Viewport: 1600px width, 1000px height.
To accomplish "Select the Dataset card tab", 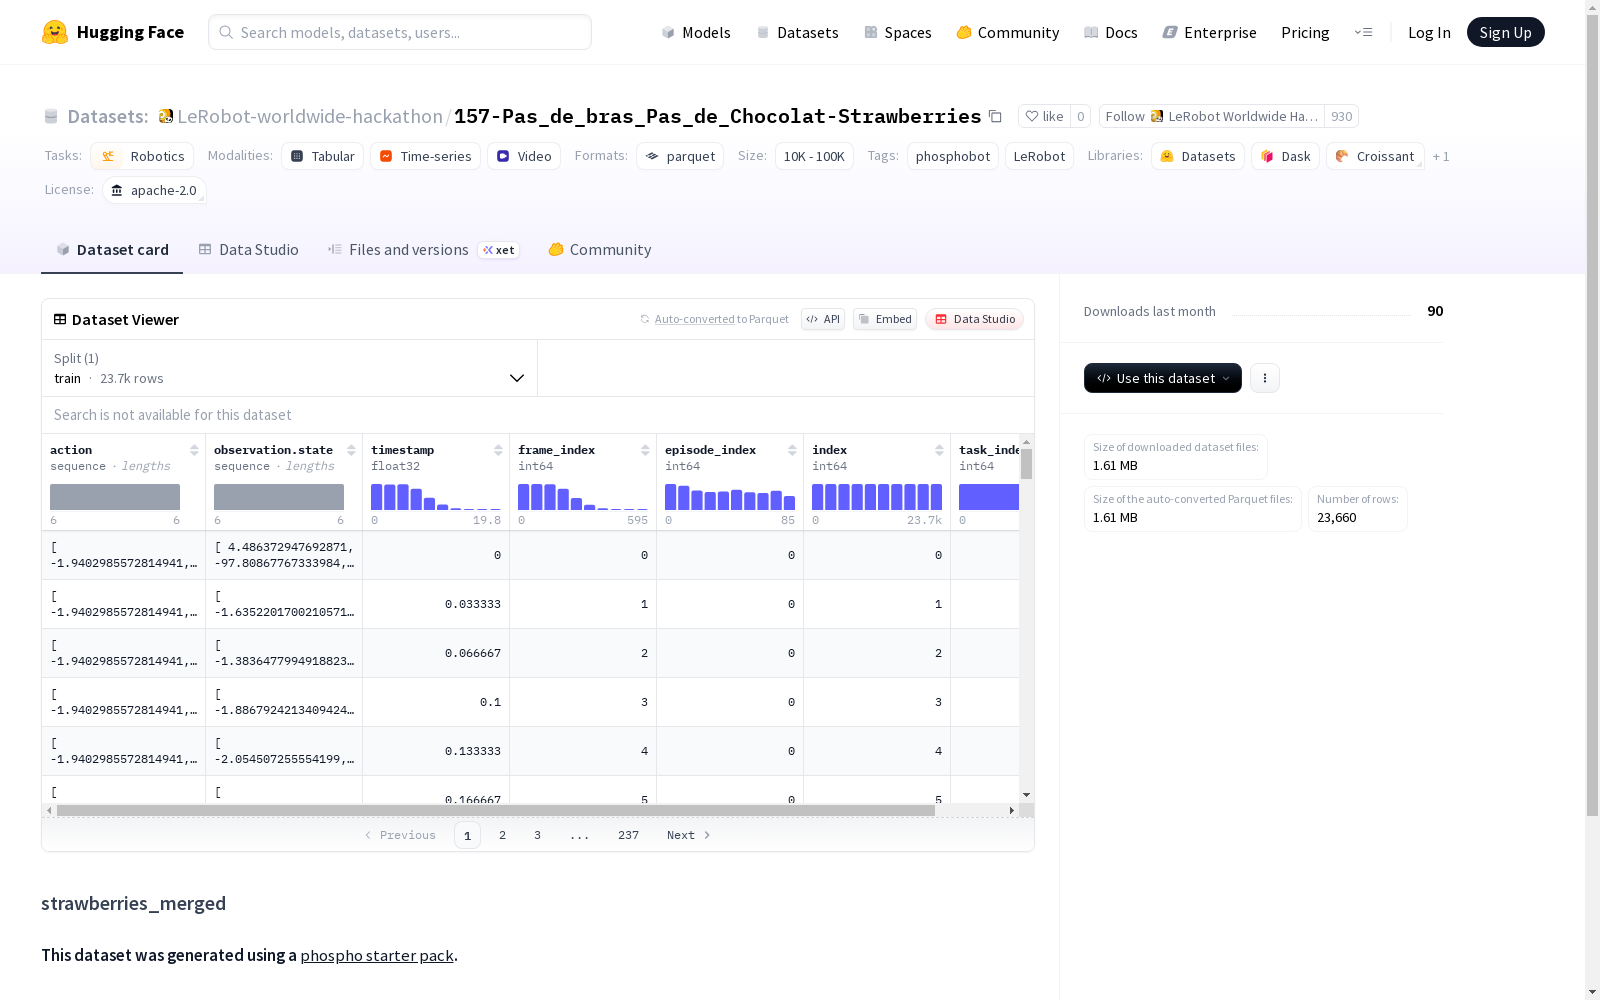I will pos(112,250).
